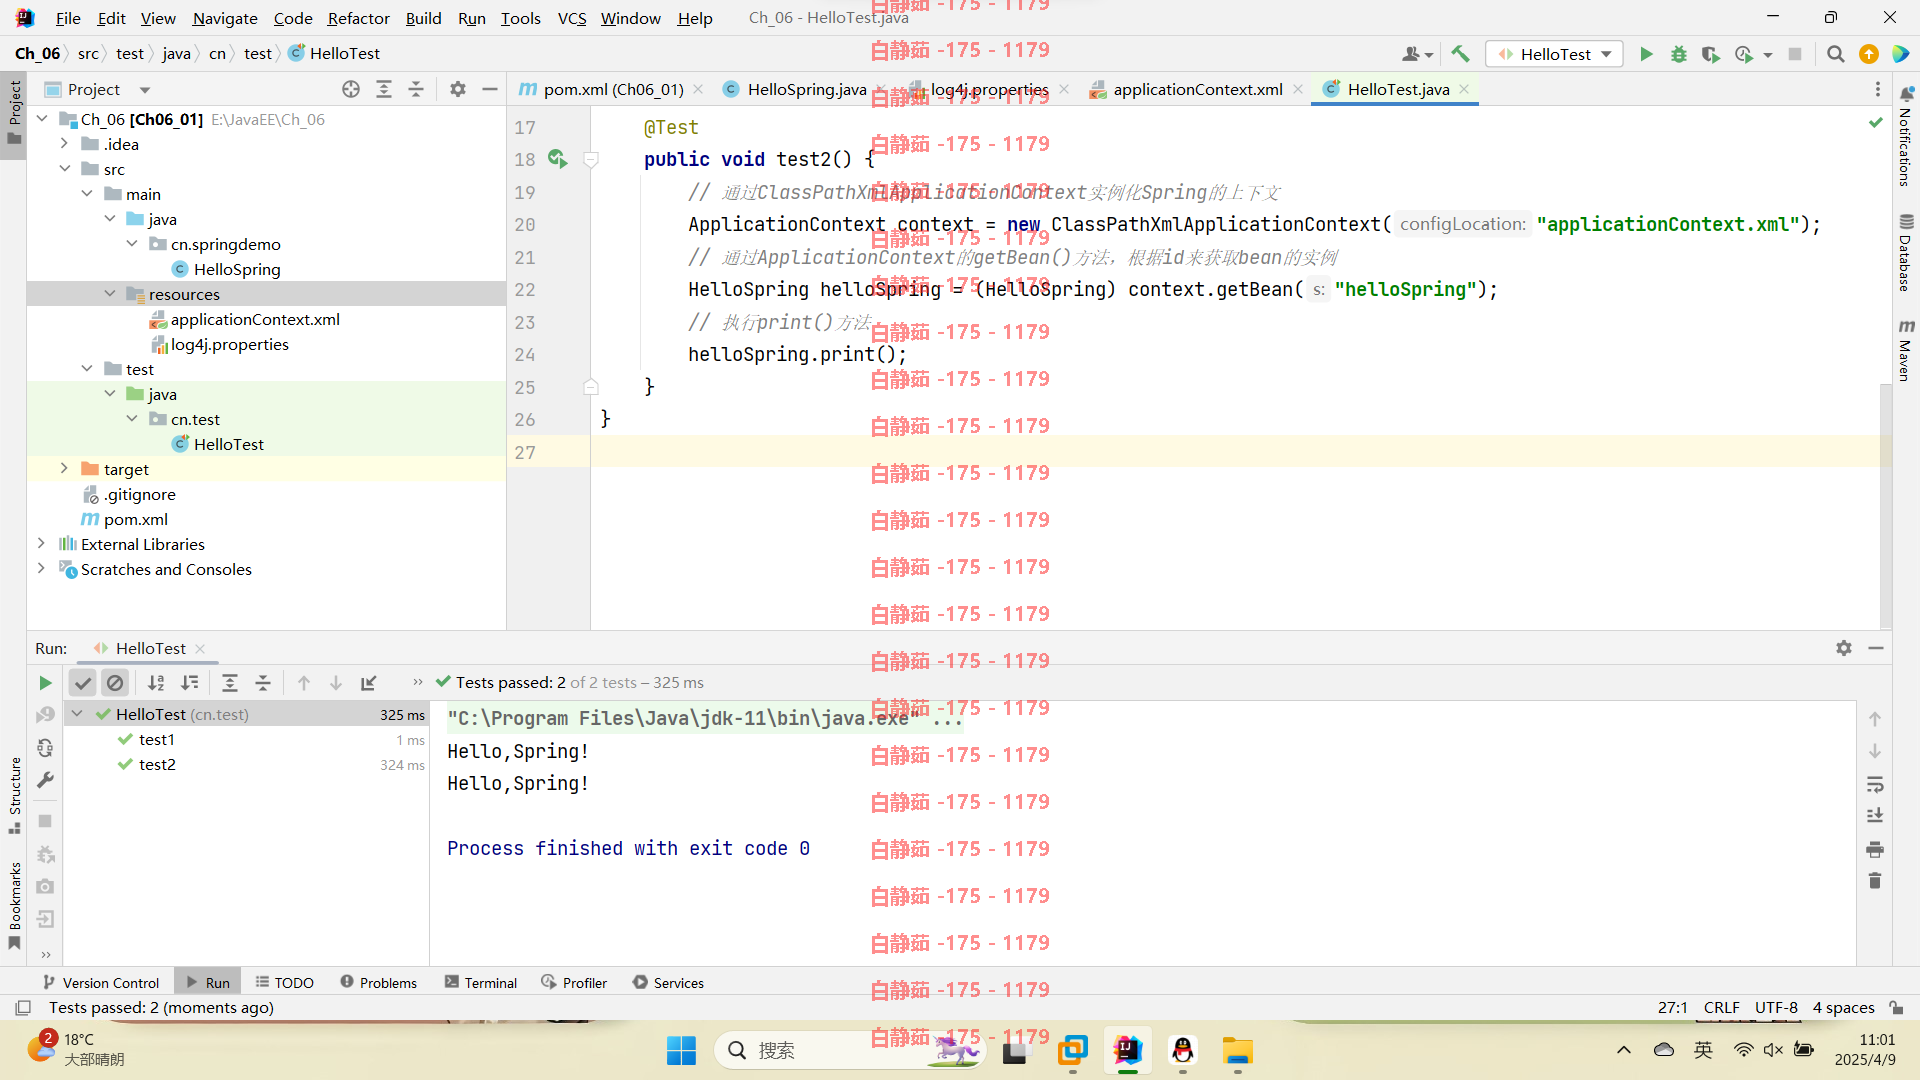The height and width of the screenshot is (1080, 1920).
Task: Clear console with trash icon
Action: pyautogui.click(x=1875, y=881)
